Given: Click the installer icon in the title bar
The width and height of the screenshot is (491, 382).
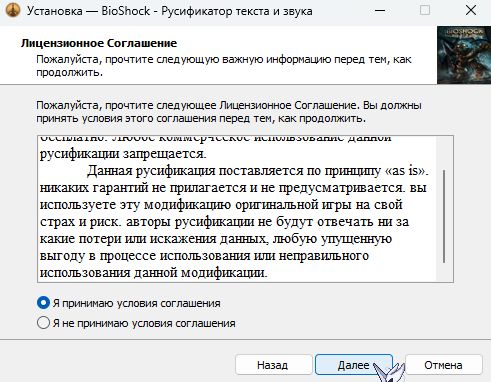Looking at the screenshot, I should (x=12, y=11).
